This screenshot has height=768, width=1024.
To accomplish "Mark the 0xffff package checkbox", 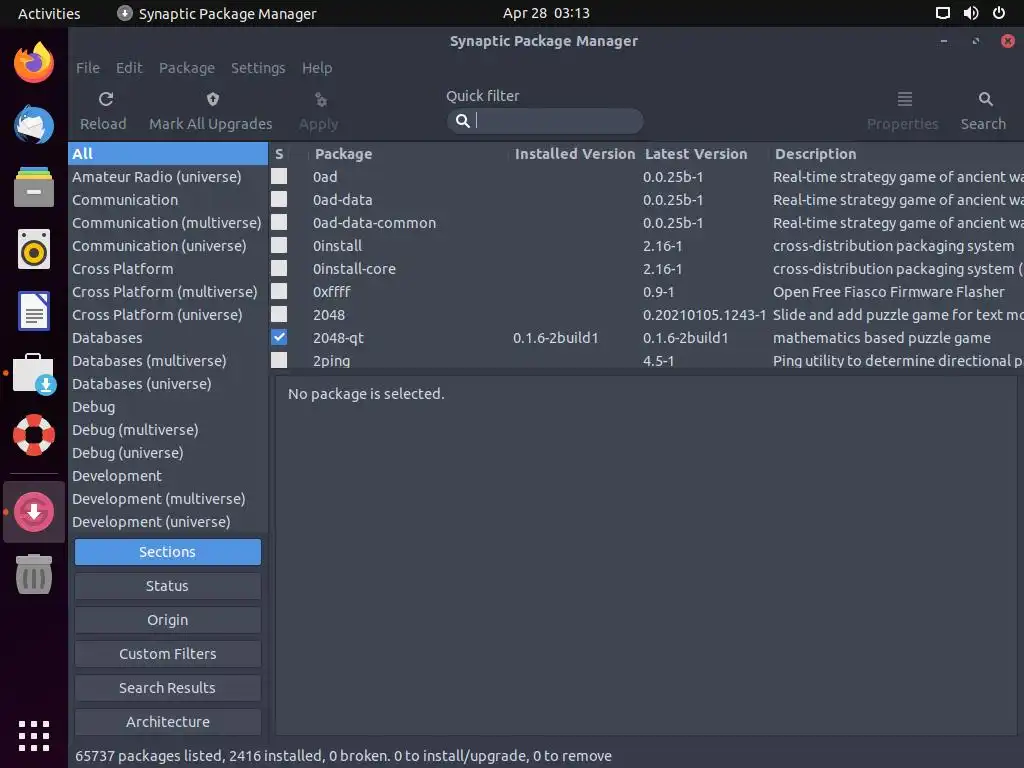I will point(279,291).
